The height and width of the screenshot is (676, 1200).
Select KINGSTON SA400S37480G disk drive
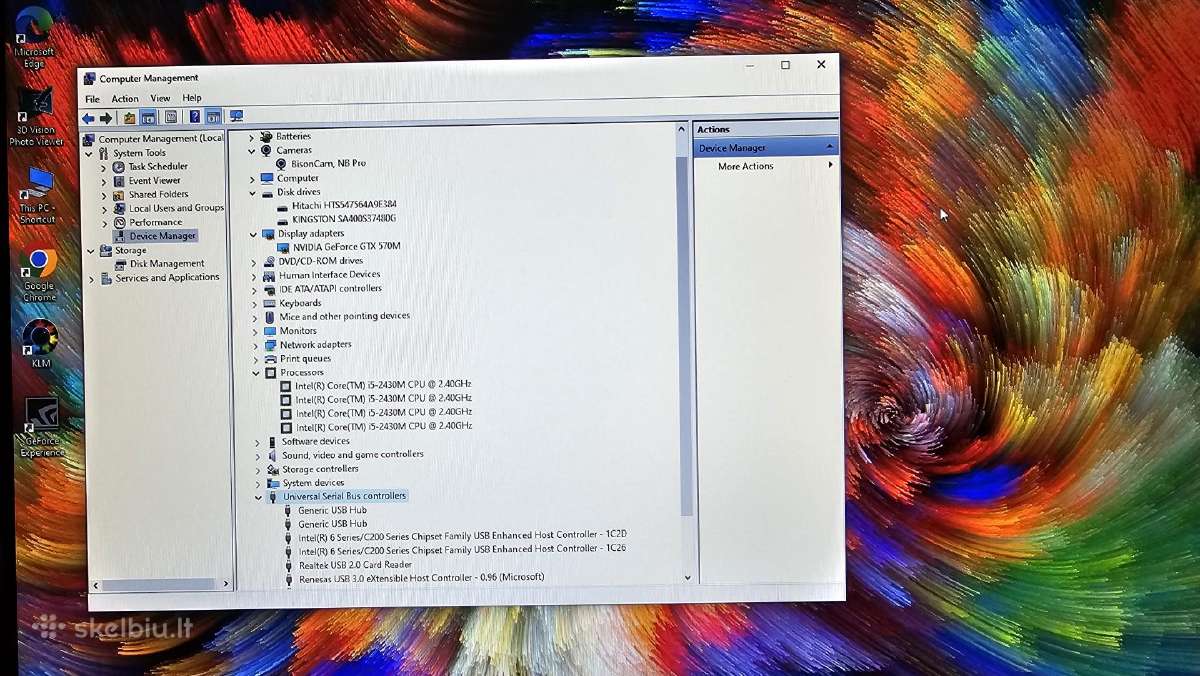344,218
